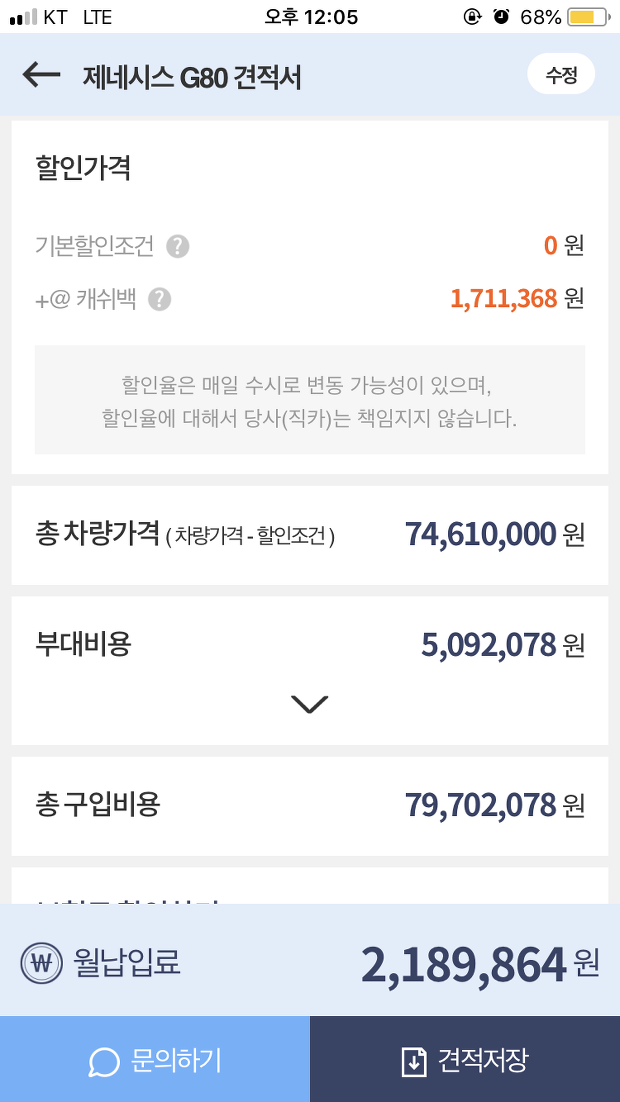620x1102 pixels.
Task: Tap the won currency icon by 월납입료
Action: point(41,963)
